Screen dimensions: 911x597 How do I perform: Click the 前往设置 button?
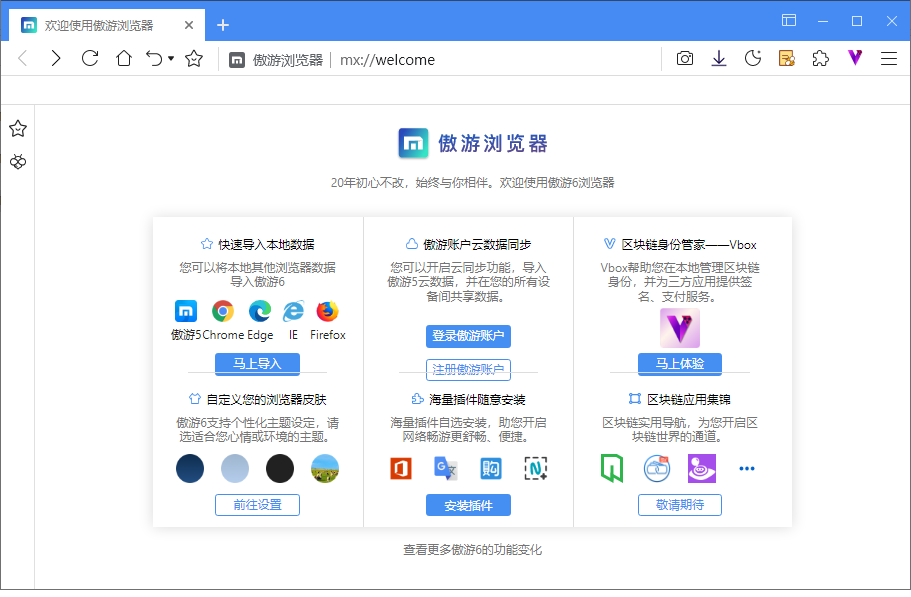point(257,505)
